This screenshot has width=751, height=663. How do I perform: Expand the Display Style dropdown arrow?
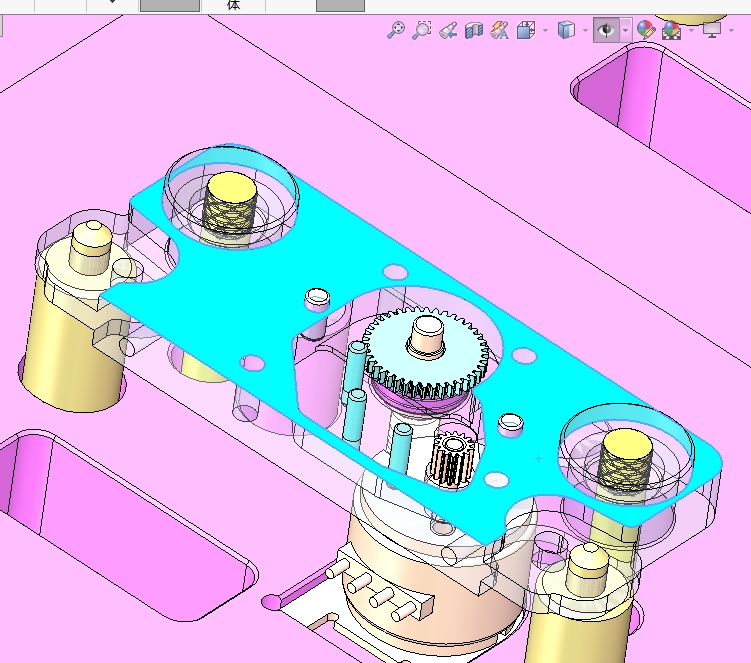tap(585, 31)
